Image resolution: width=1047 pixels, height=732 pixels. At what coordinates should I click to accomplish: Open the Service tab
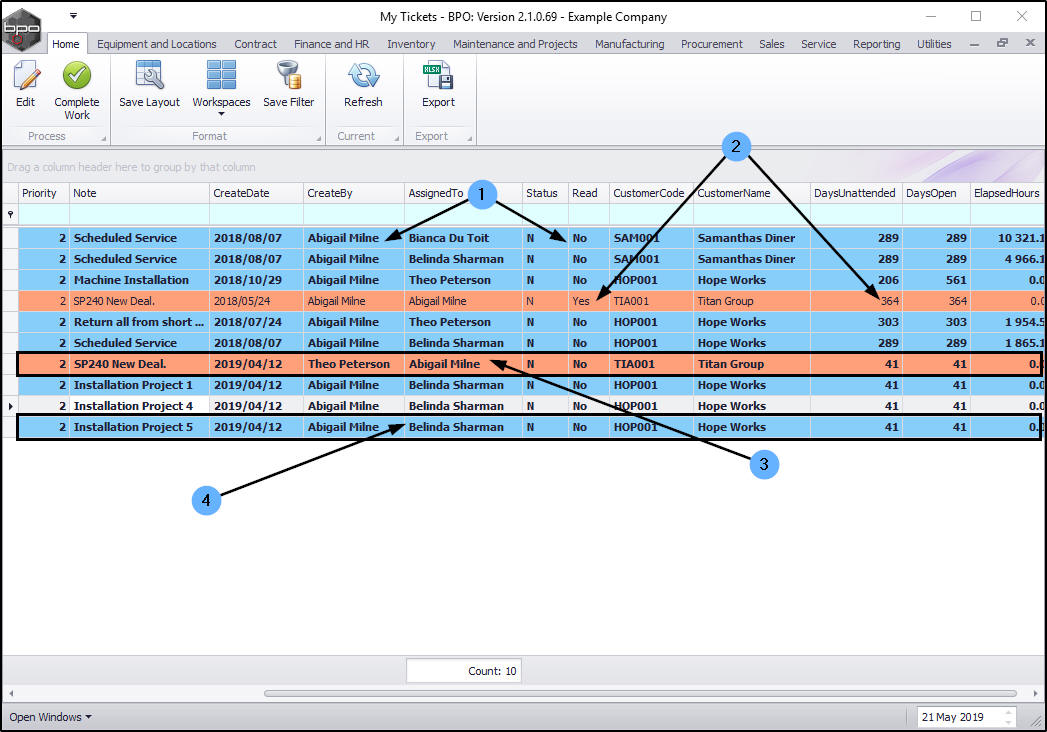point(818,44)
